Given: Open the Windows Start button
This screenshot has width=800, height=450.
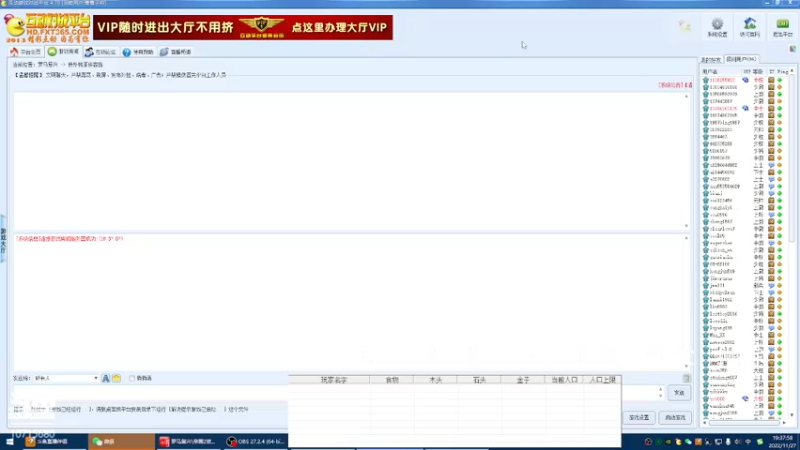Looking at the screenshot, I should pos(10,442).
